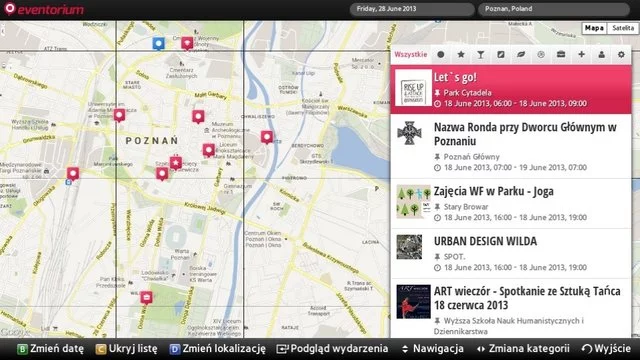Select the person category icon
Screen dimensions: 640x360
(601, 54)
